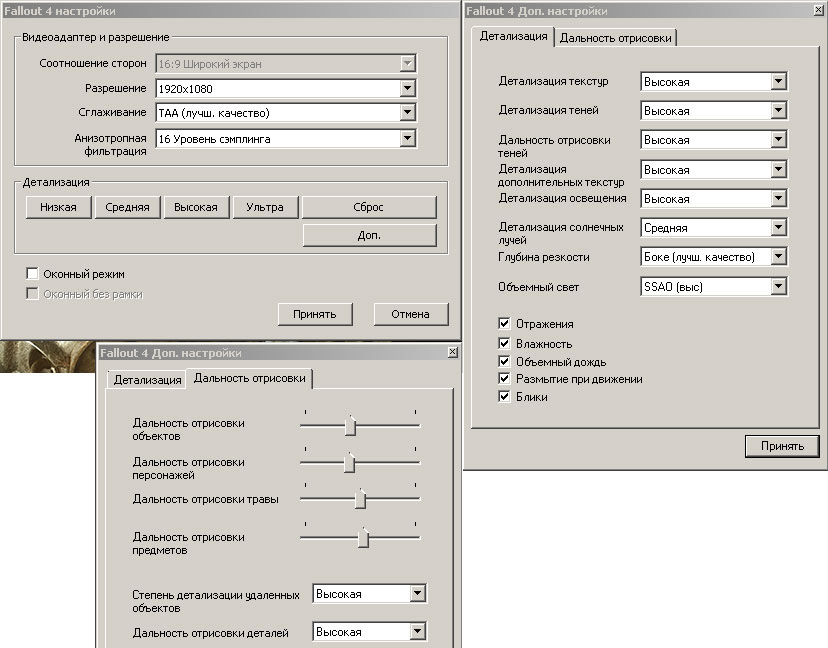Open the Сглаживание dropdown showing TAA
Image resolution: width=828 pixels, height=648 pixels.
click(x=286, y=112)
